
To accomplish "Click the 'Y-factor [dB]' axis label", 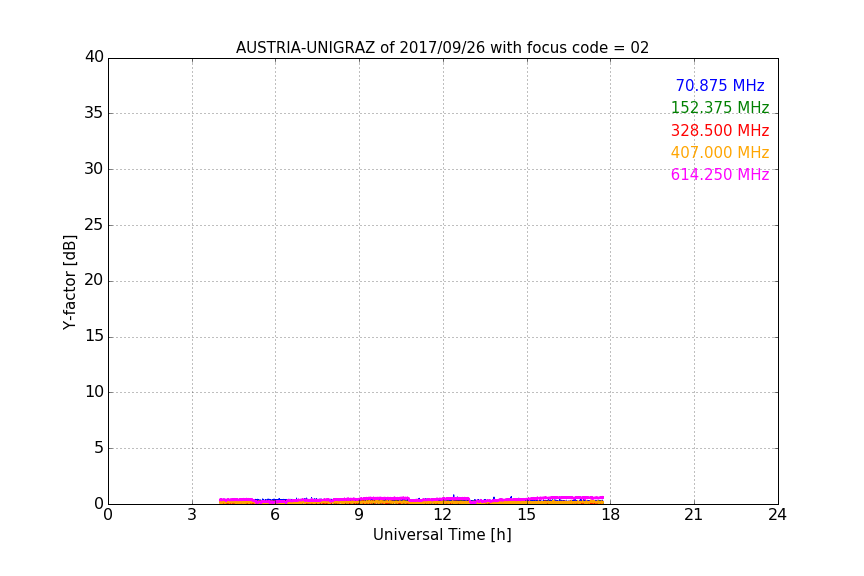I will pyautogui.click(x=70, y=282).
